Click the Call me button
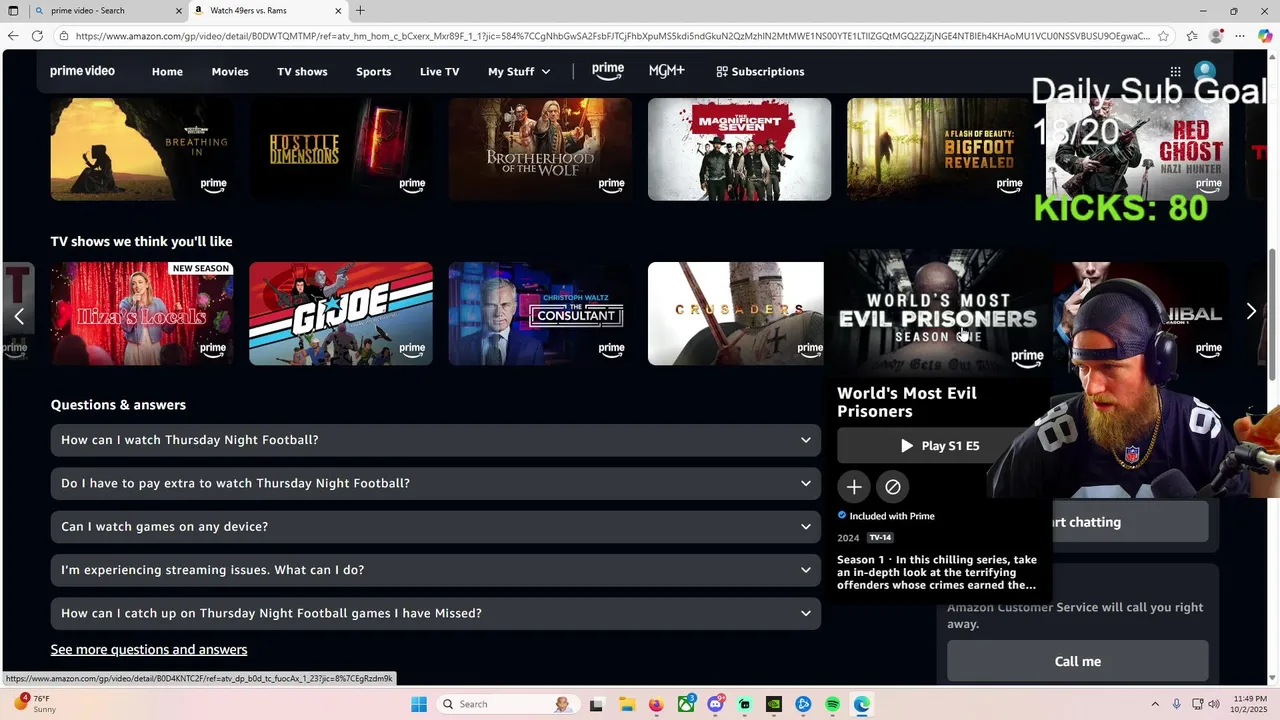 click(1078, 661)
